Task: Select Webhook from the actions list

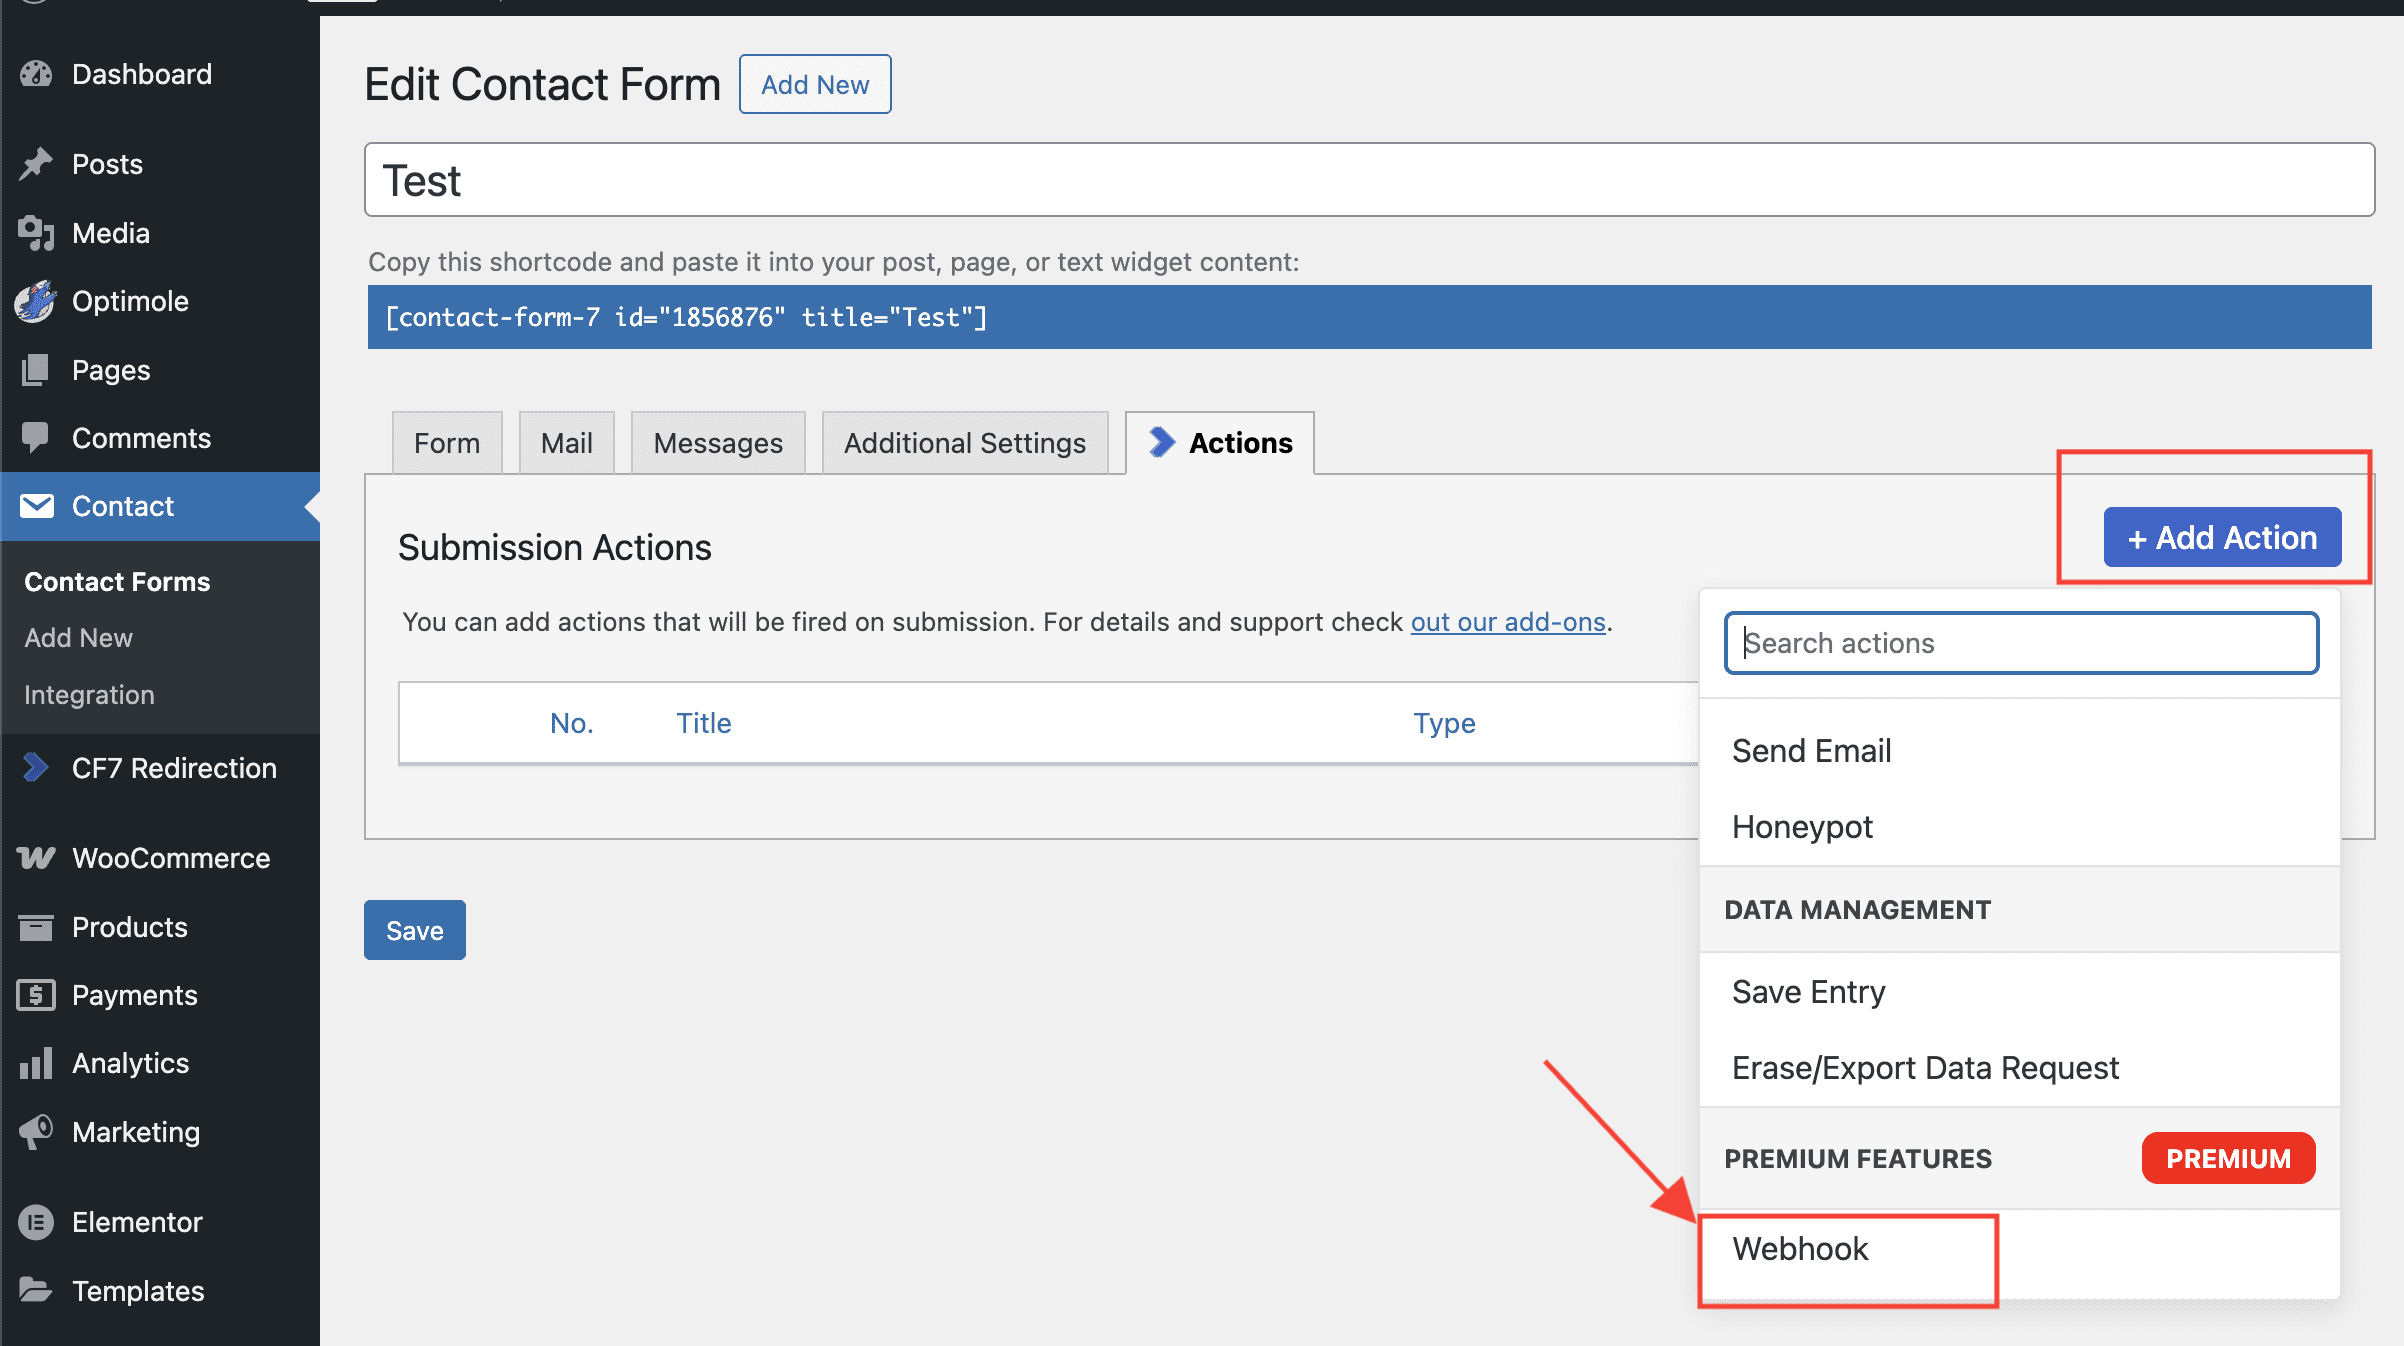Action: coord(1800,1249)
